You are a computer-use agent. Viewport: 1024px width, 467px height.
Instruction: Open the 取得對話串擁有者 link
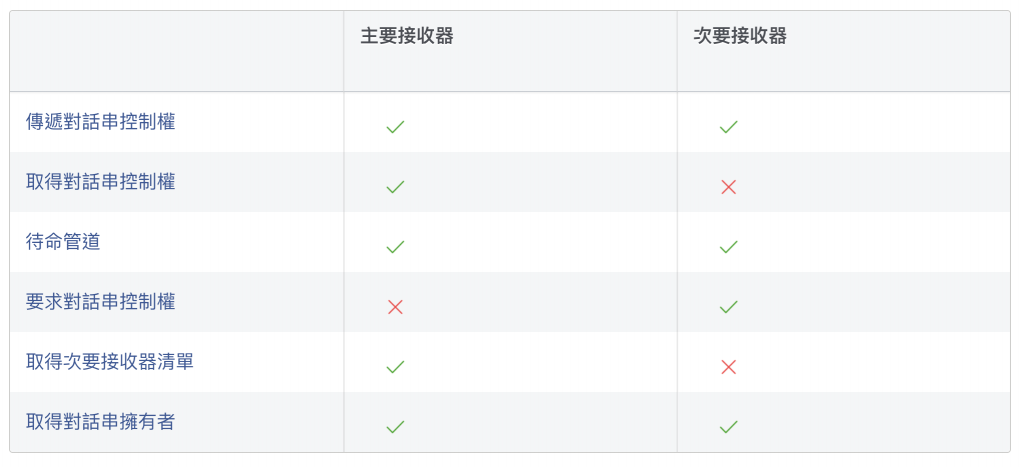(x=101, y=422)
